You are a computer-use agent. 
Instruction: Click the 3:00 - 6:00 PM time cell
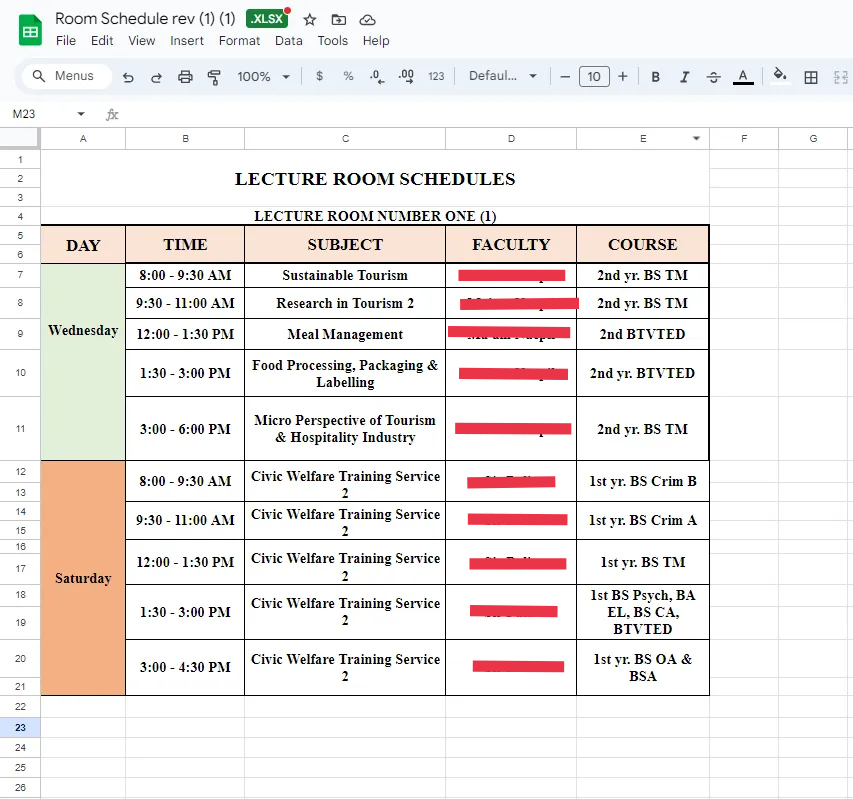[185, 429]
